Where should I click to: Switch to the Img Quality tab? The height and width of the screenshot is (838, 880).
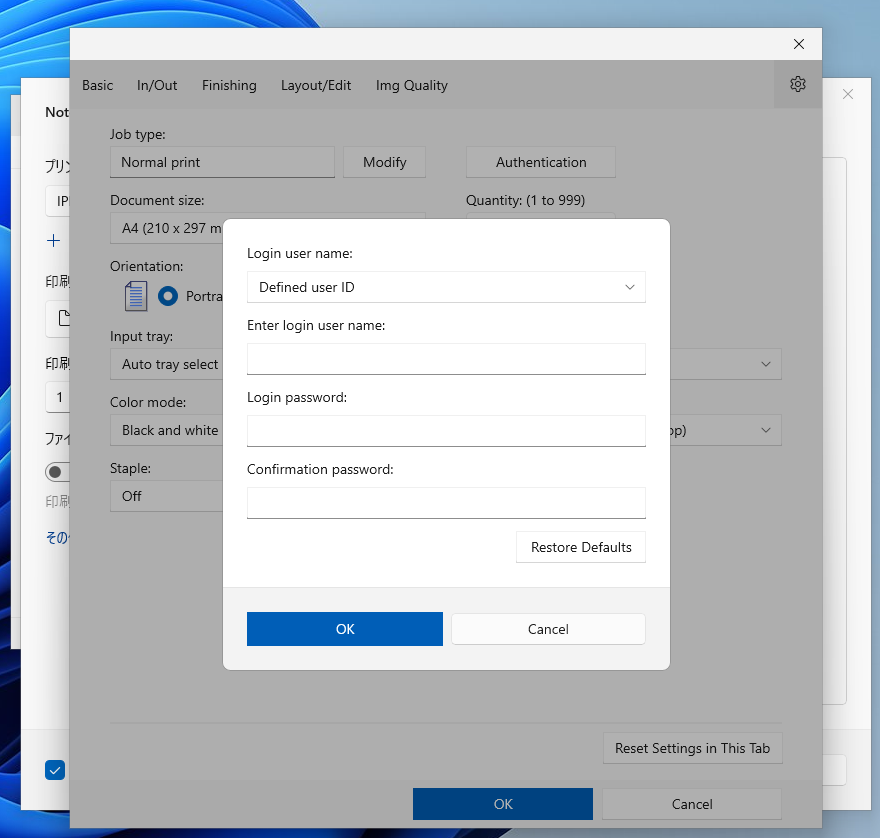pos(411,85)
